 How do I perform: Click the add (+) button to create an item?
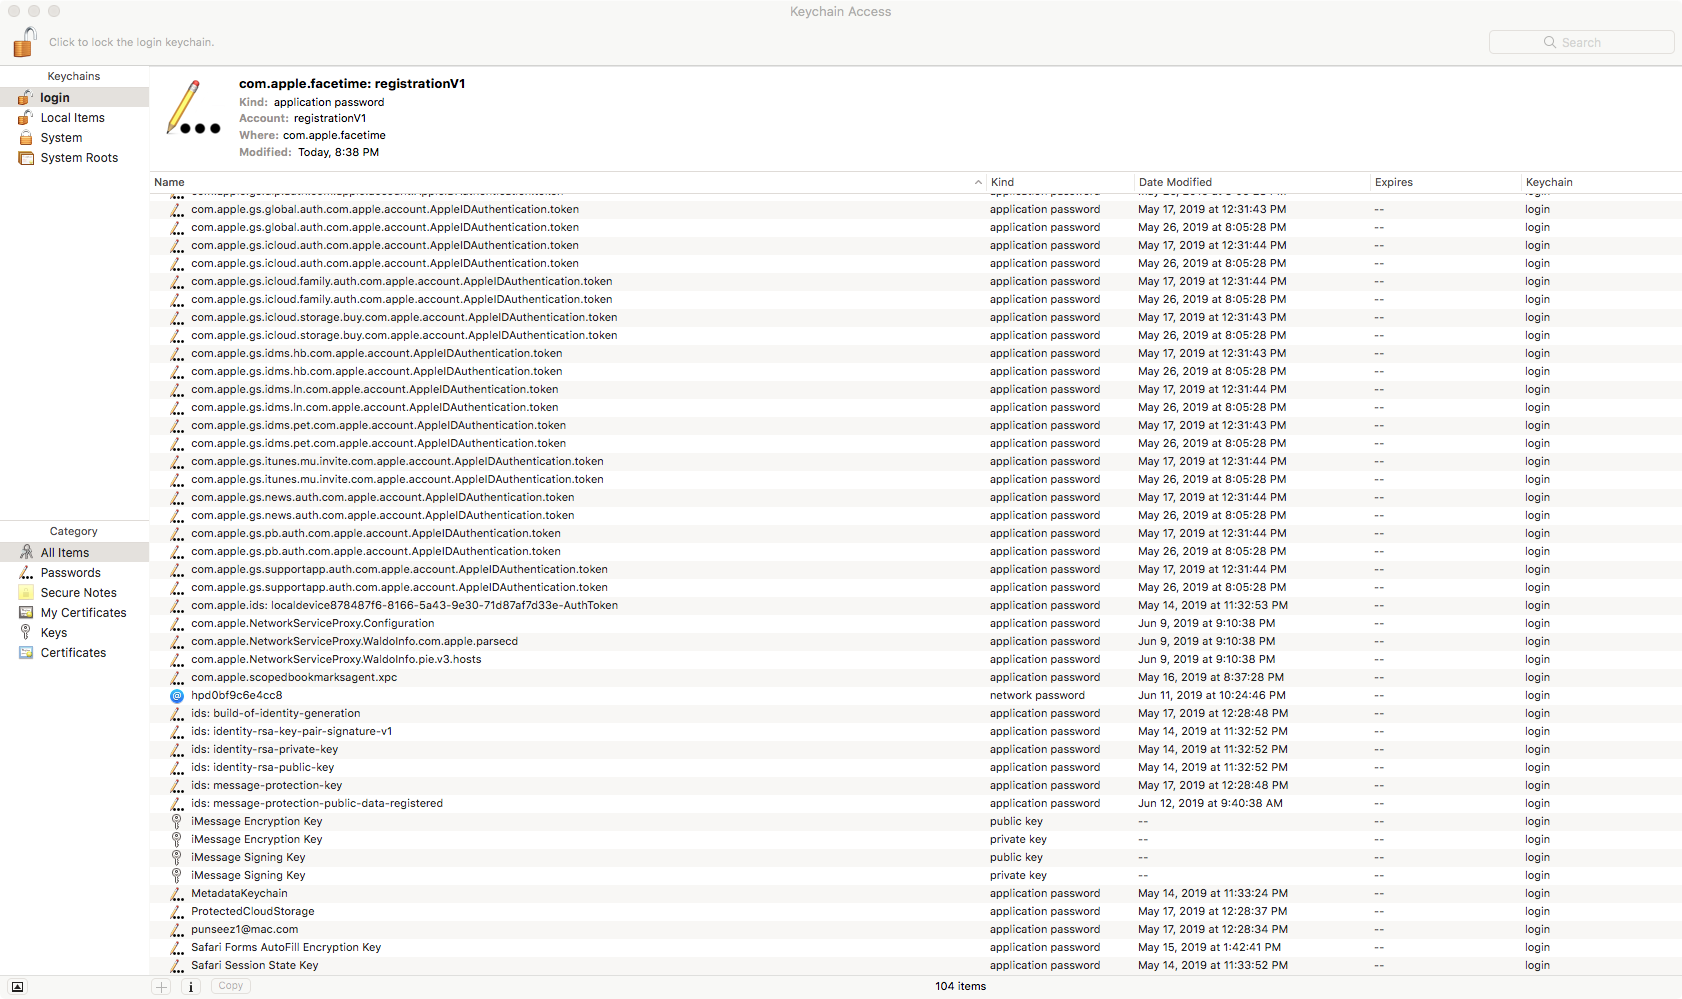(x=161, y=986)
